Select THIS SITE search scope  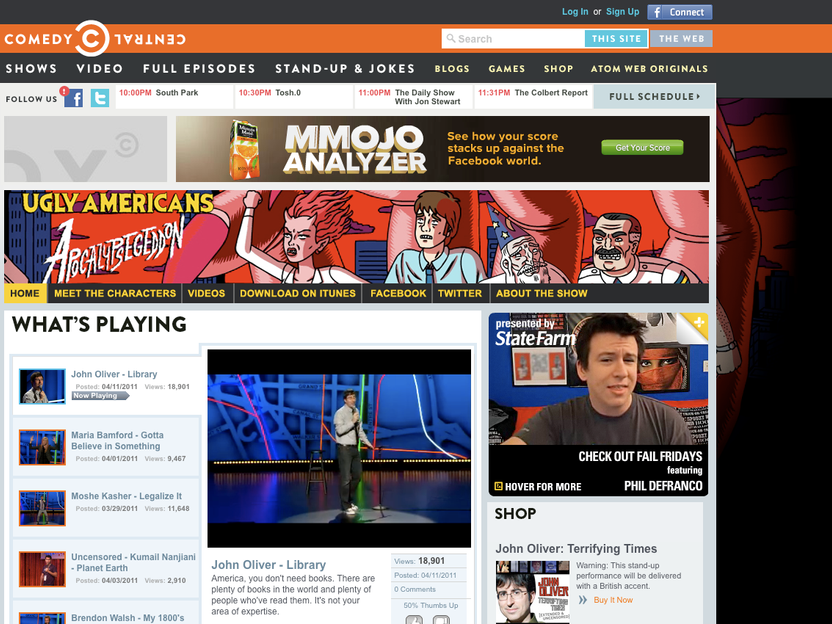pos(616,39)
